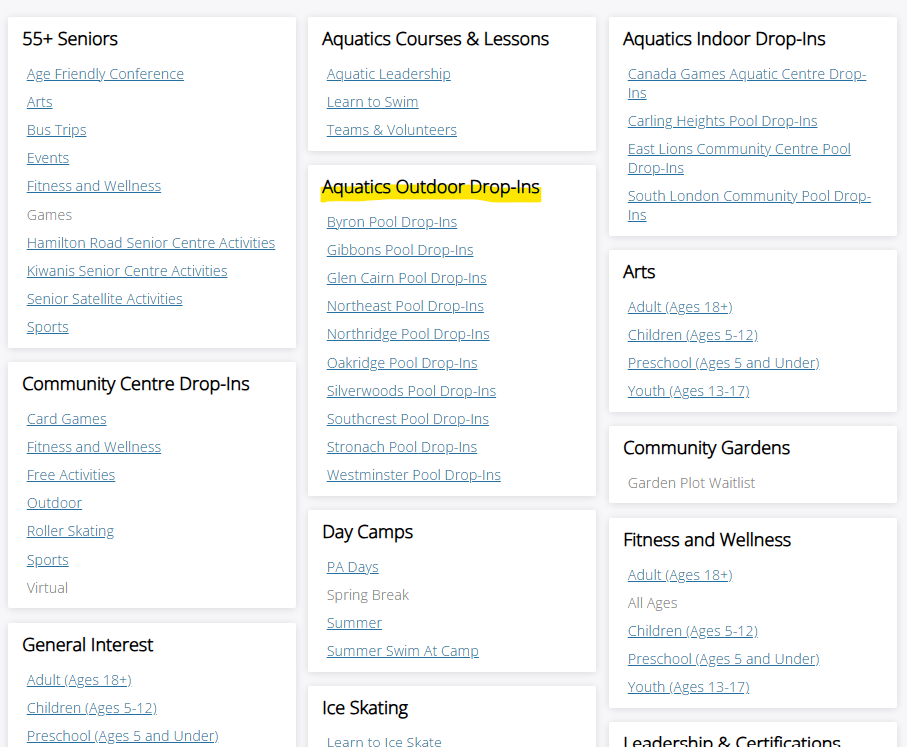Open Children (Ages 5-12) under Fitness and Wellness

point(693,631)
